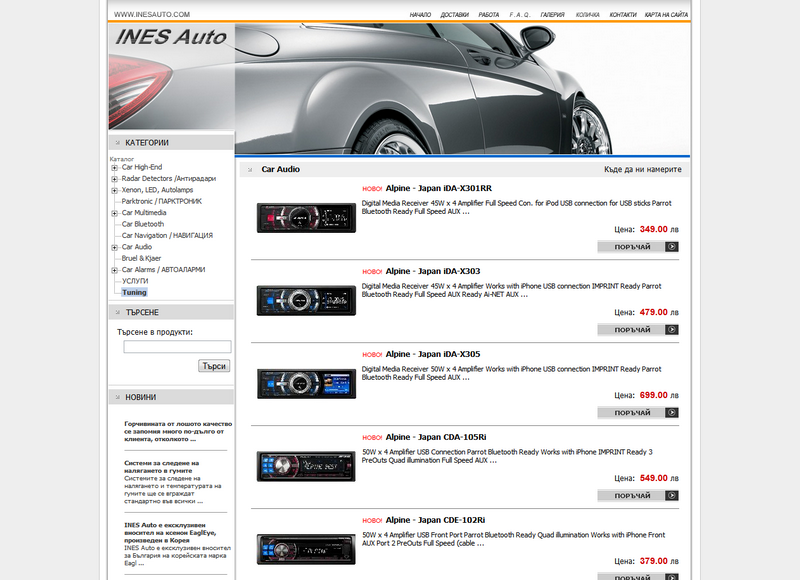800x580 pixels.
Task: Open the УСЛУГИ category
Action: pyautogui.click(x=135, y=281)
